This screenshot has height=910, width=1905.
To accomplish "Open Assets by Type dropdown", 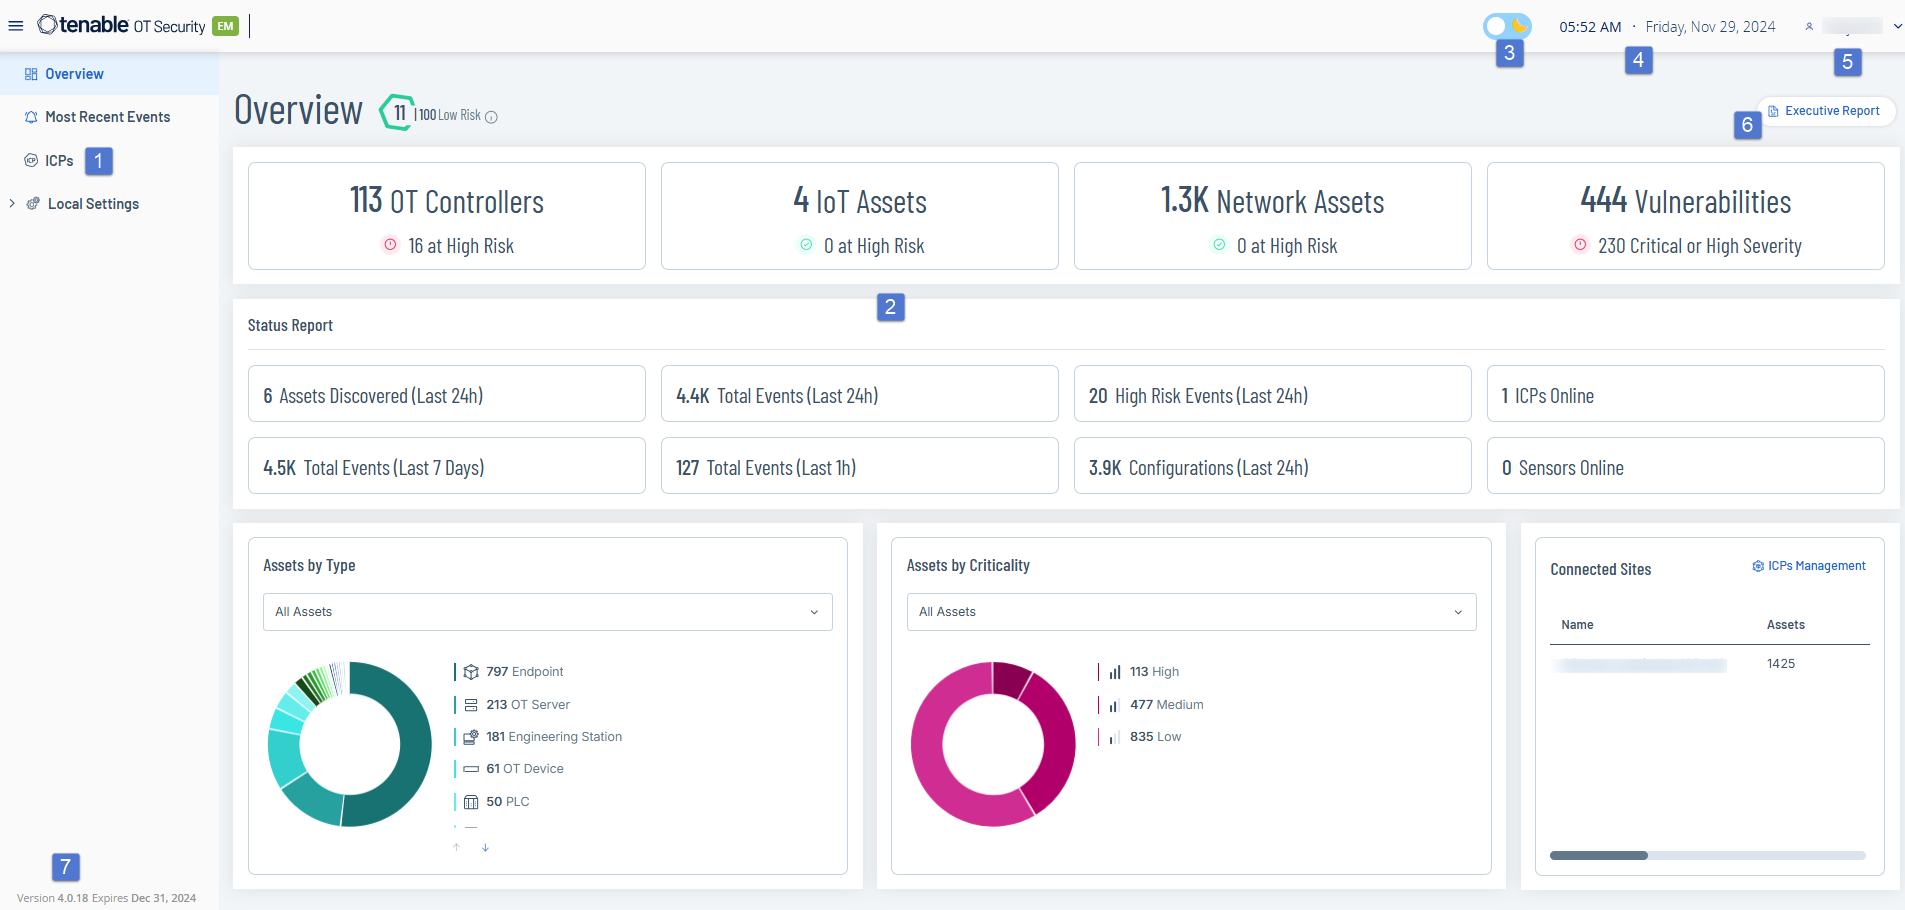I will 547,612.
